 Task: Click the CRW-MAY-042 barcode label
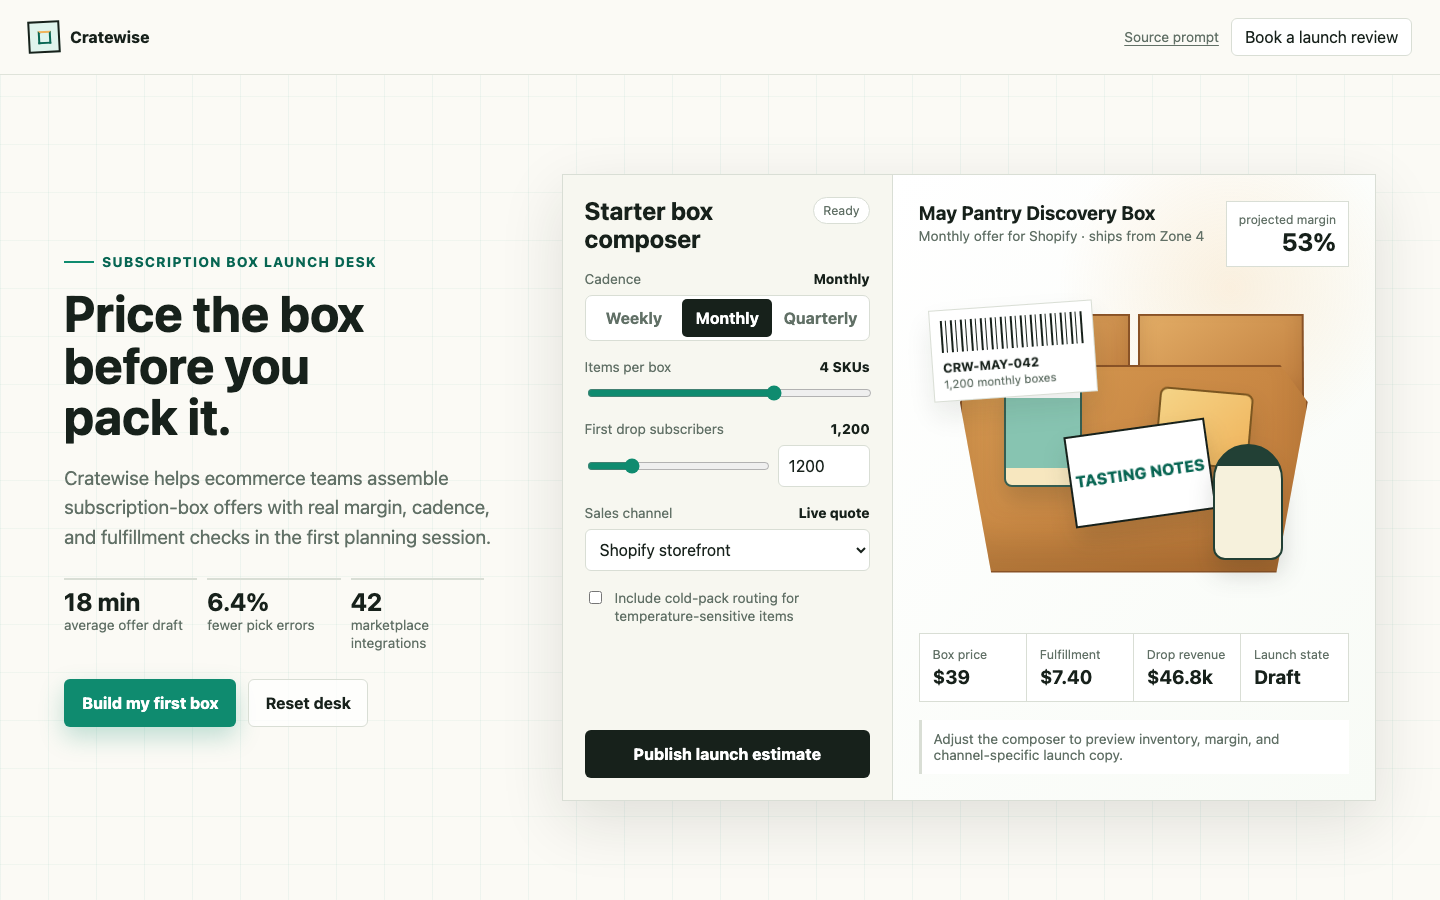1013,351
